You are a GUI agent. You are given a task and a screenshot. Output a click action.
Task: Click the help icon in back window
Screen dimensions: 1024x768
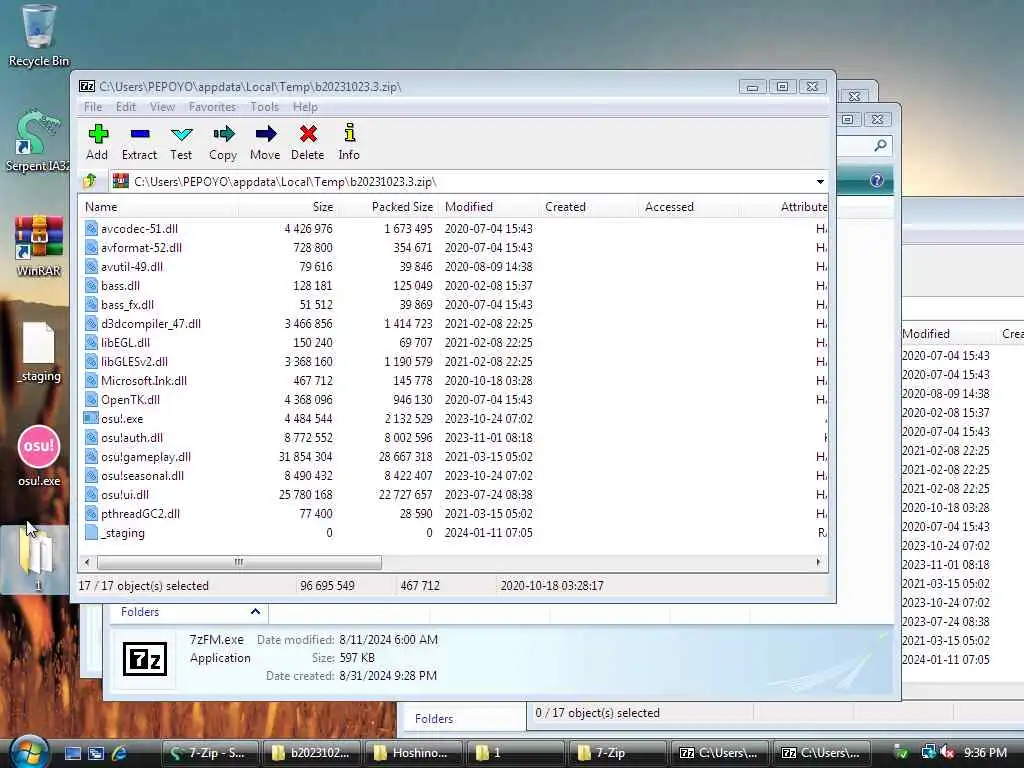tap(876, 180)
